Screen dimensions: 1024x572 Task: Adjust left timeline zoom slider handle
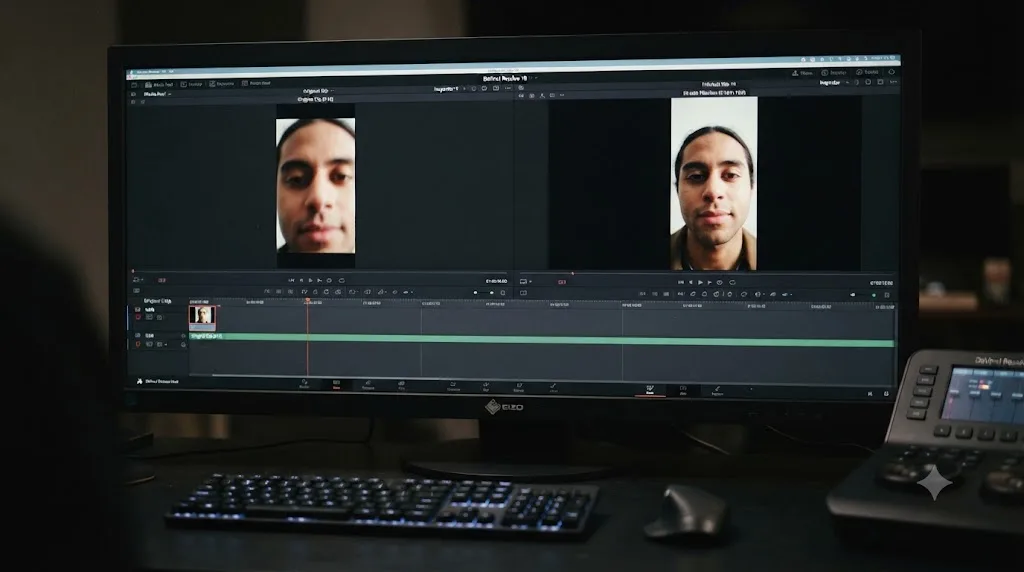492,293
